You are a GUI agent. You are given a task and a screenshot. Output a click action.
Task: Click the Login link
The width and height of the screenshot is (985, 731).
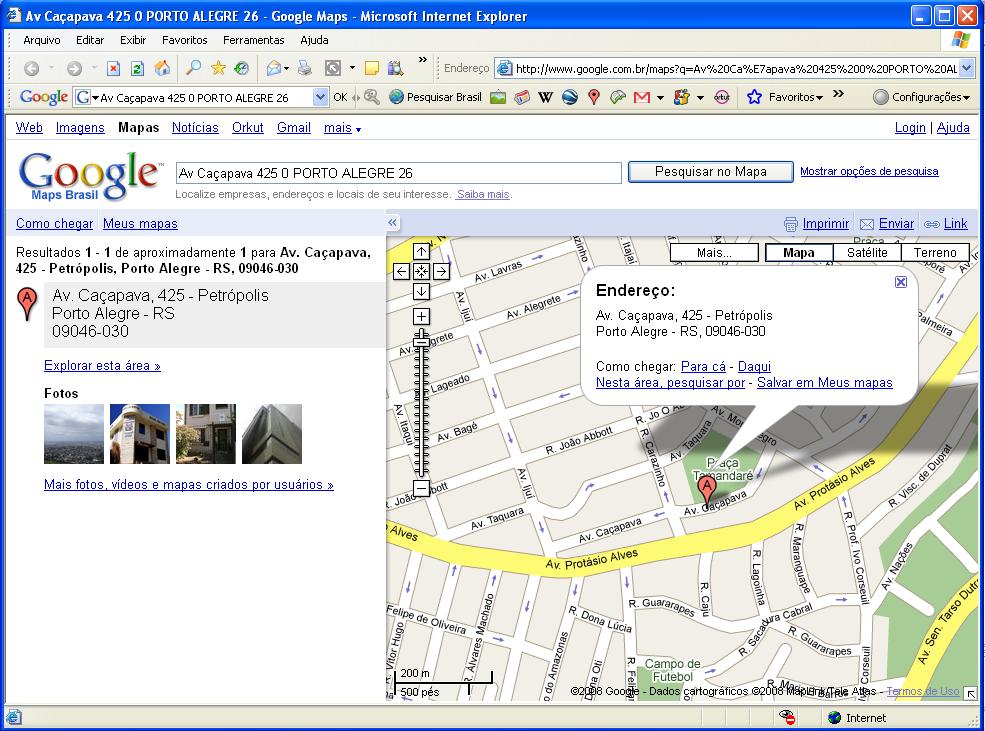(910, 127)
